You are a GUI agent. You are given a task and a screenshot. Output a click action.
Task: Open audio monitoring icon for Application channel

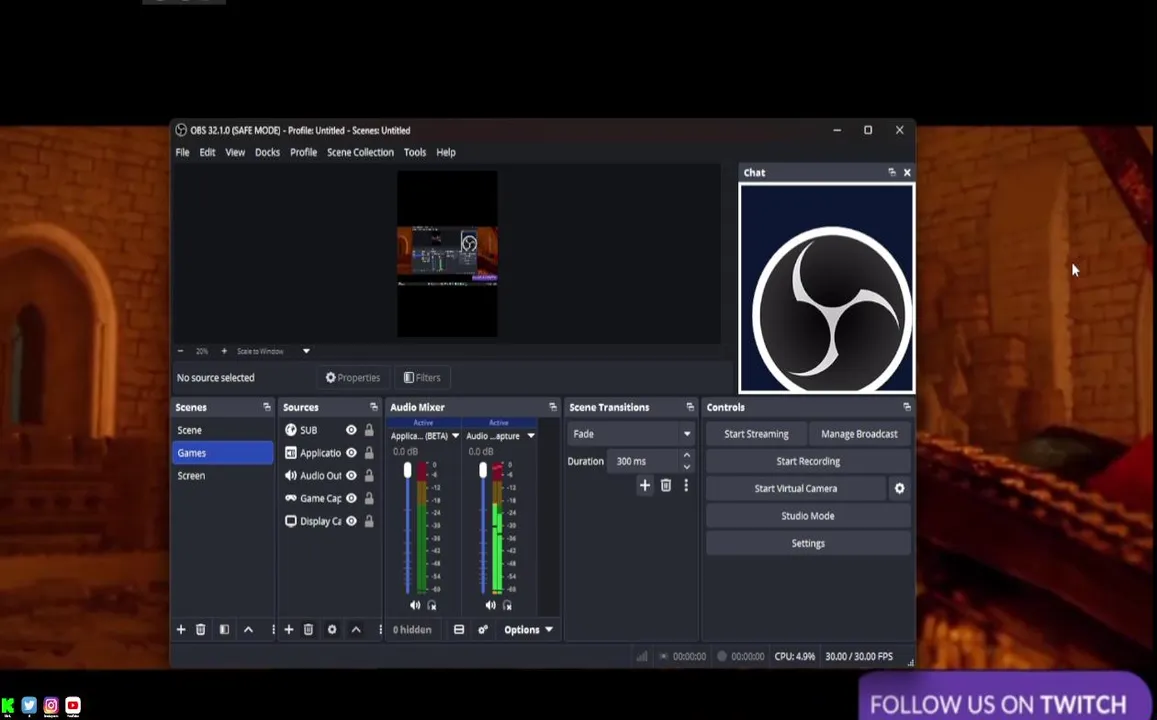(432, 605)
